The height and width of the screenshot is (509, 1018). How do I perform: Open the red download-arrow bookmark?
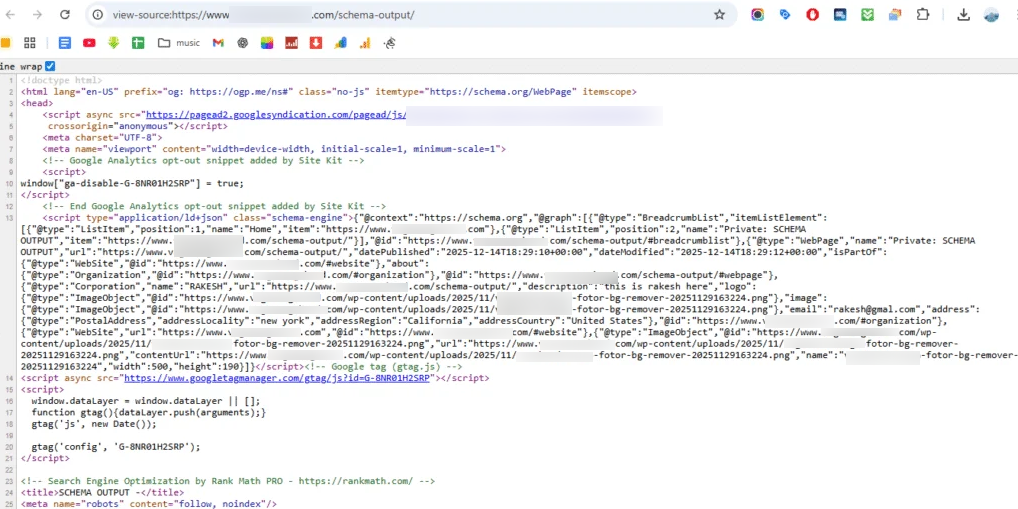[316, 43]
